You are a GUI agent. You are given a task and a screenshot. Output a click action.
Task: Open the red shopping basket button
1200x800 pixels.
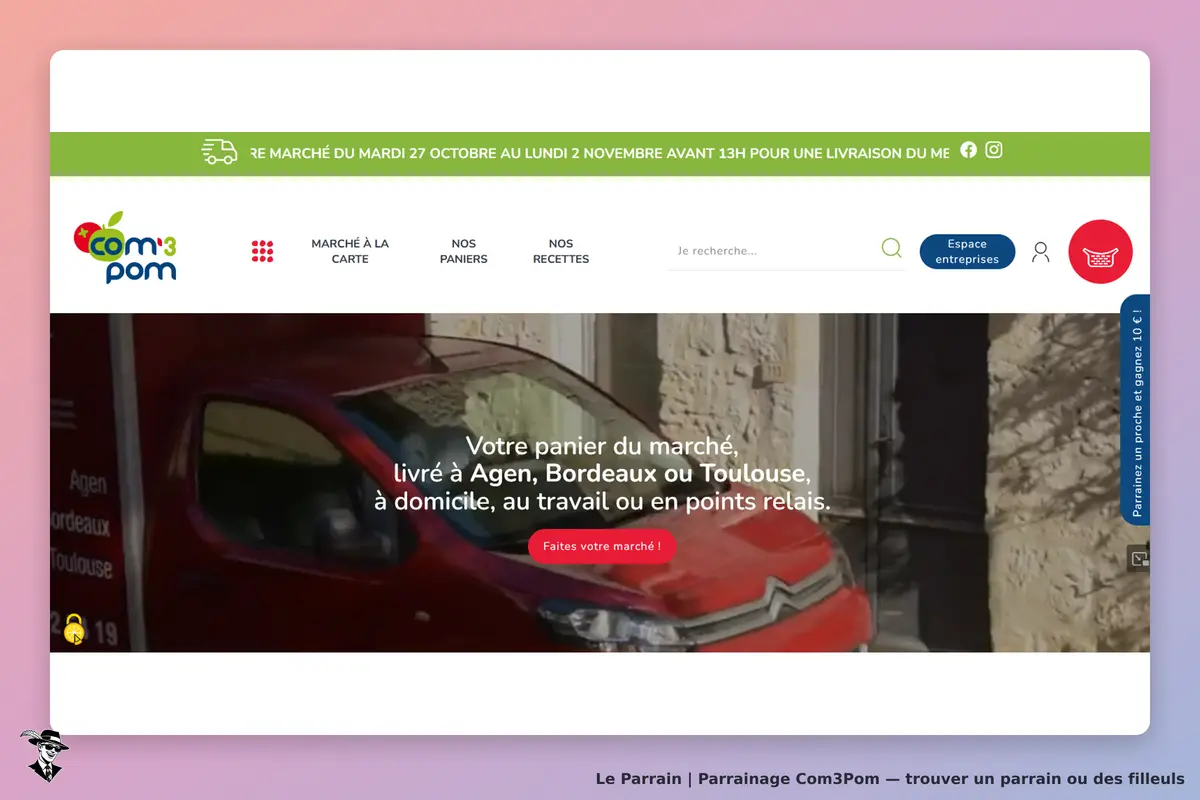pyautogui.click(x=1100, y=251)
